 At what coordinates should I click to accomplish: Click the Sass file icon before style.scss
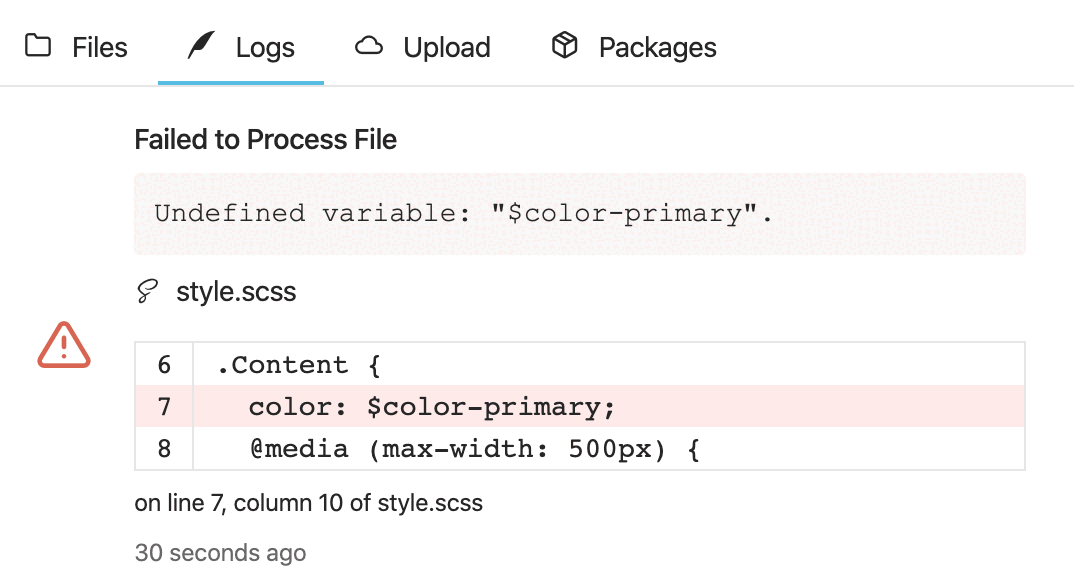(147, 292)
